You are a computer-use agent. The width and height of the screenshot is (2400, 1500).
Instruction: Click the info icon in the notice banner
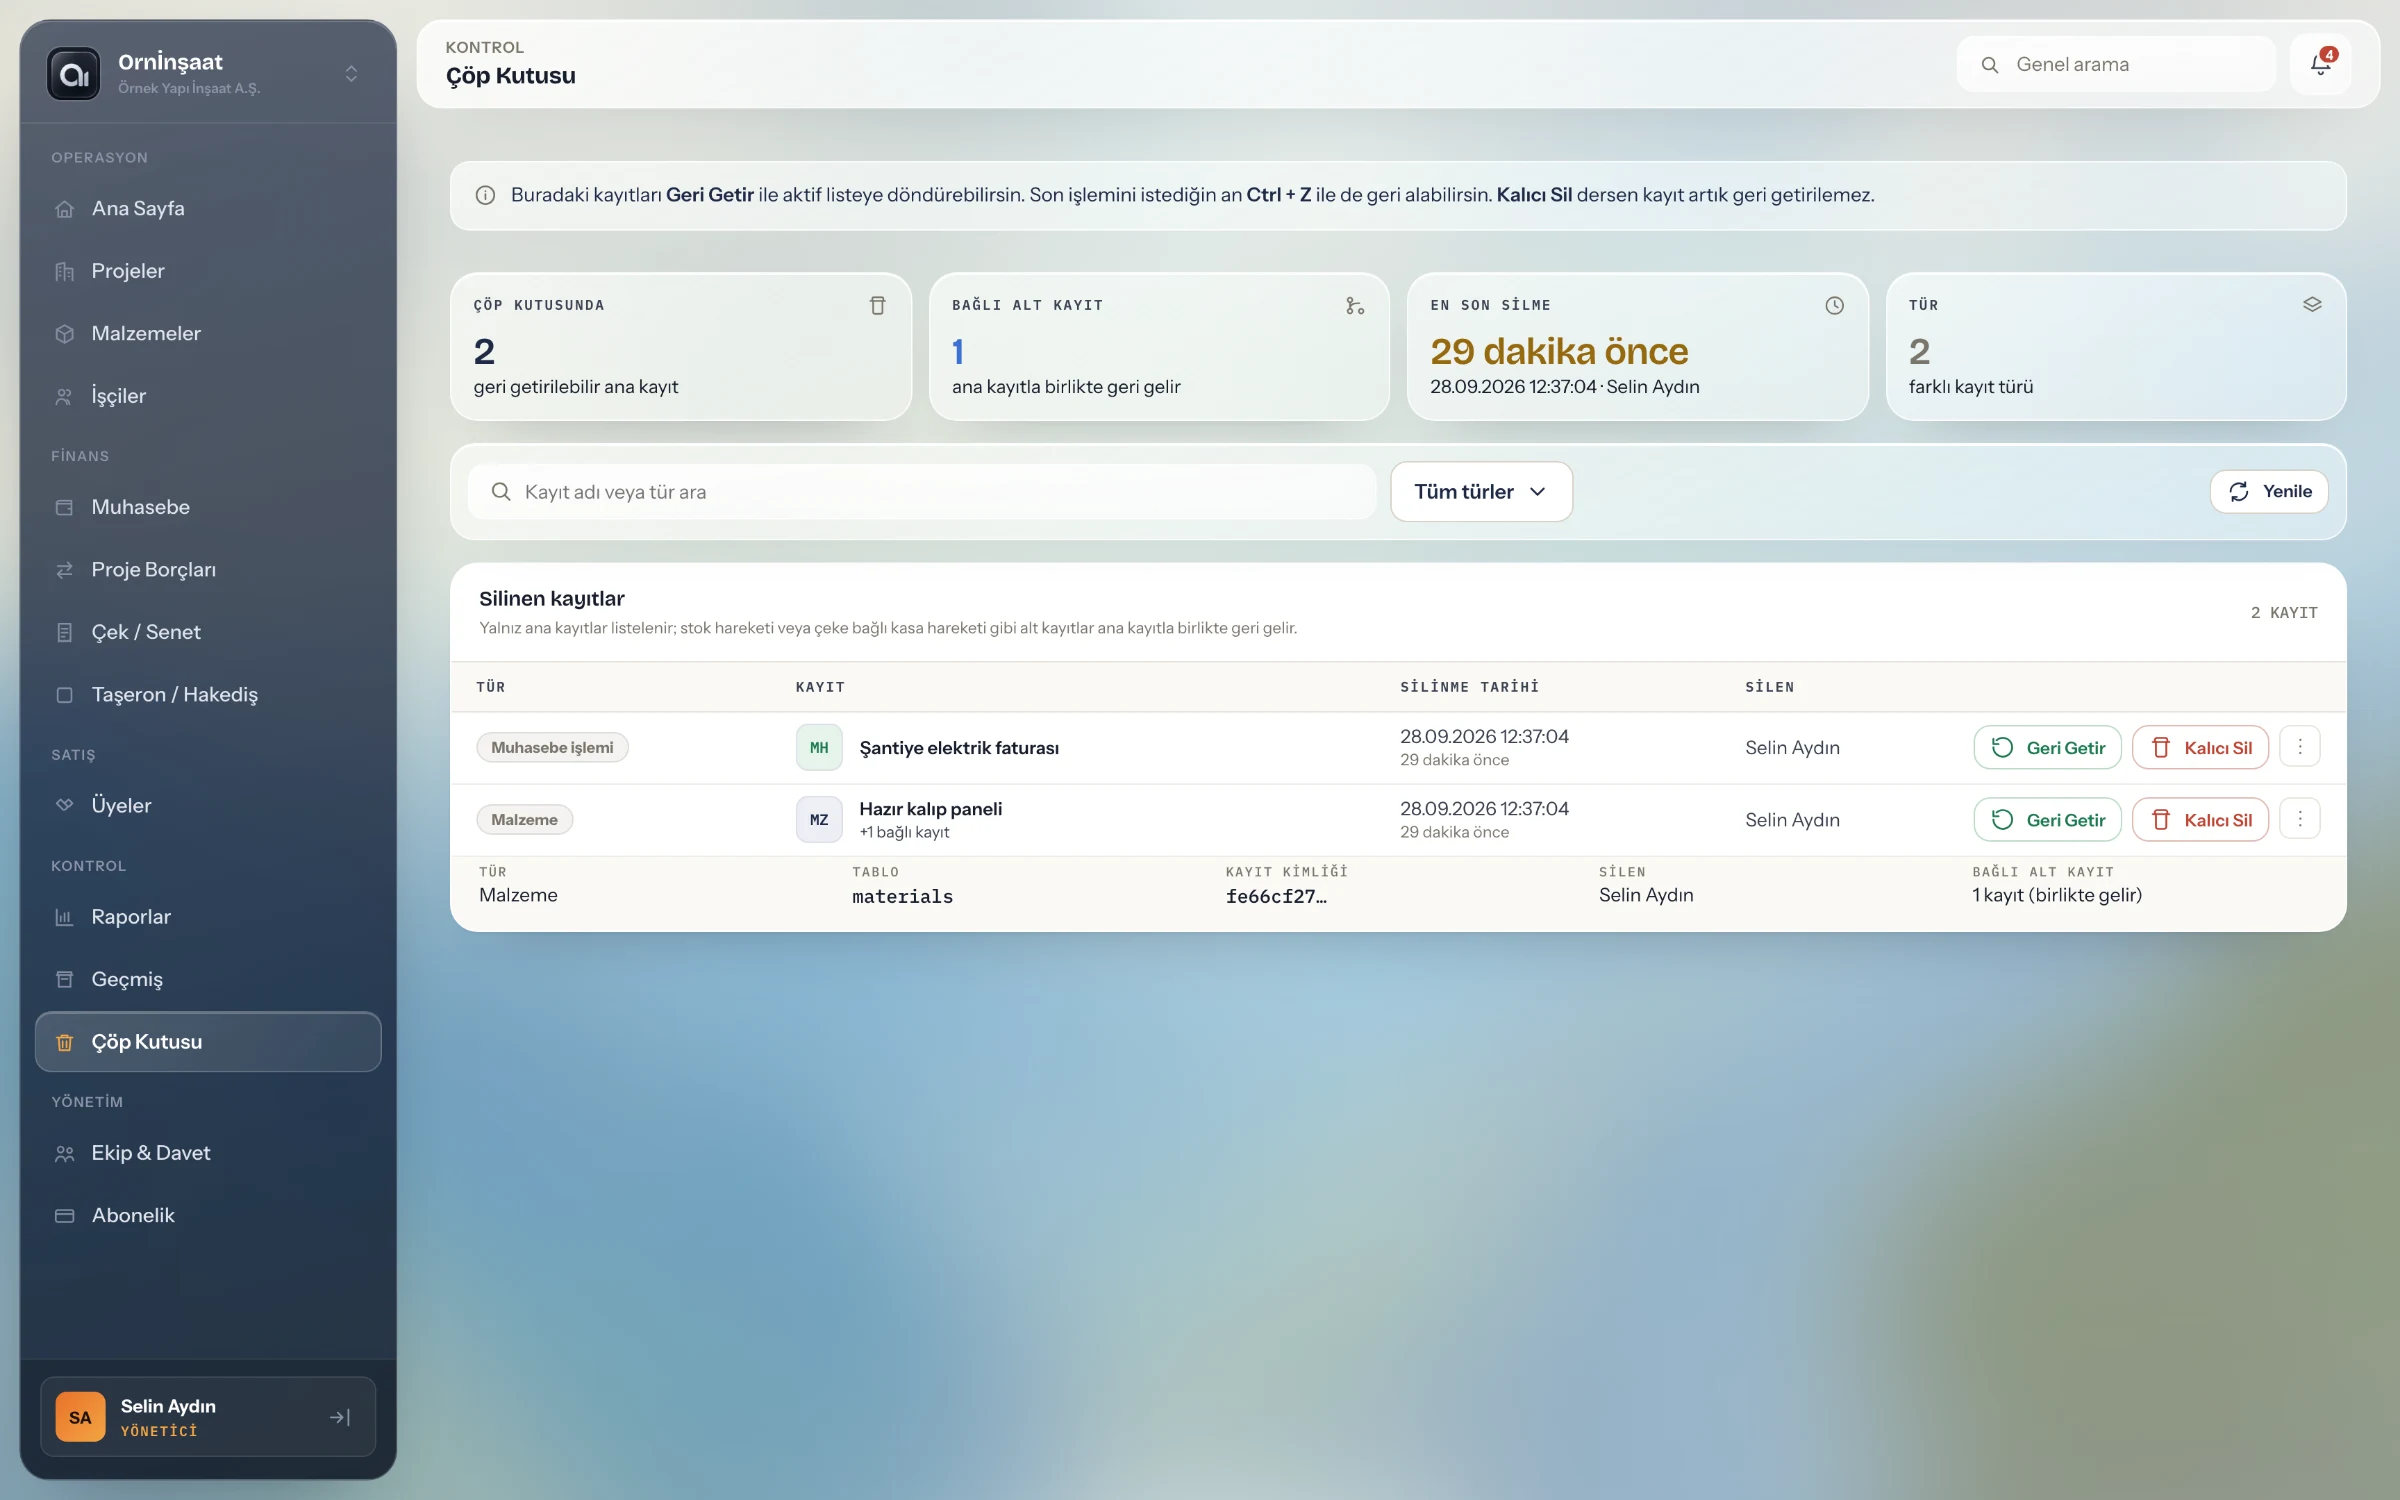tap(485, 195)
